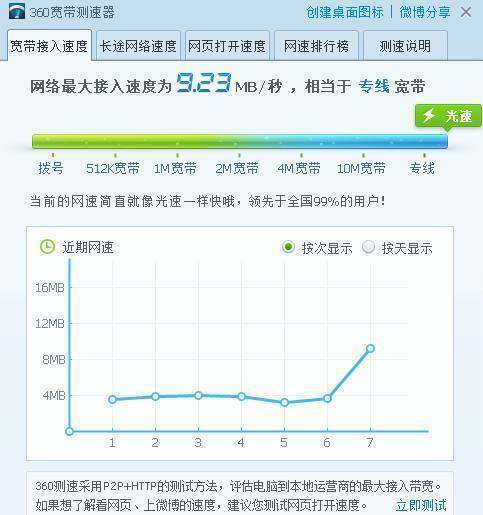Click the 512K宽带 scale label
Screen dimensions: 483x515
(113, 168)
